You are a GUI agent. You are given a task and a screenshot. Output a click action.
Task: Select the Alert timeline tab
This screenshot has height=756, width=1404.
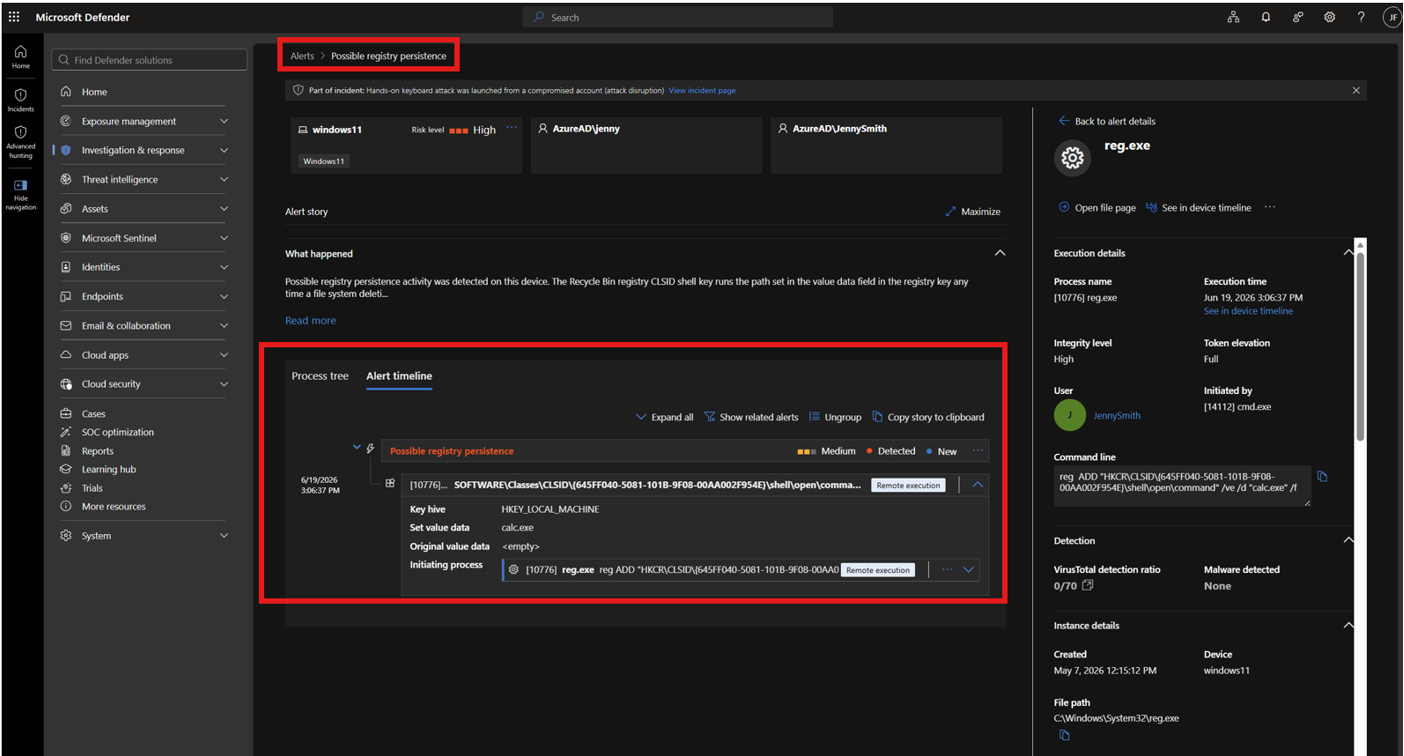[399, 376]
